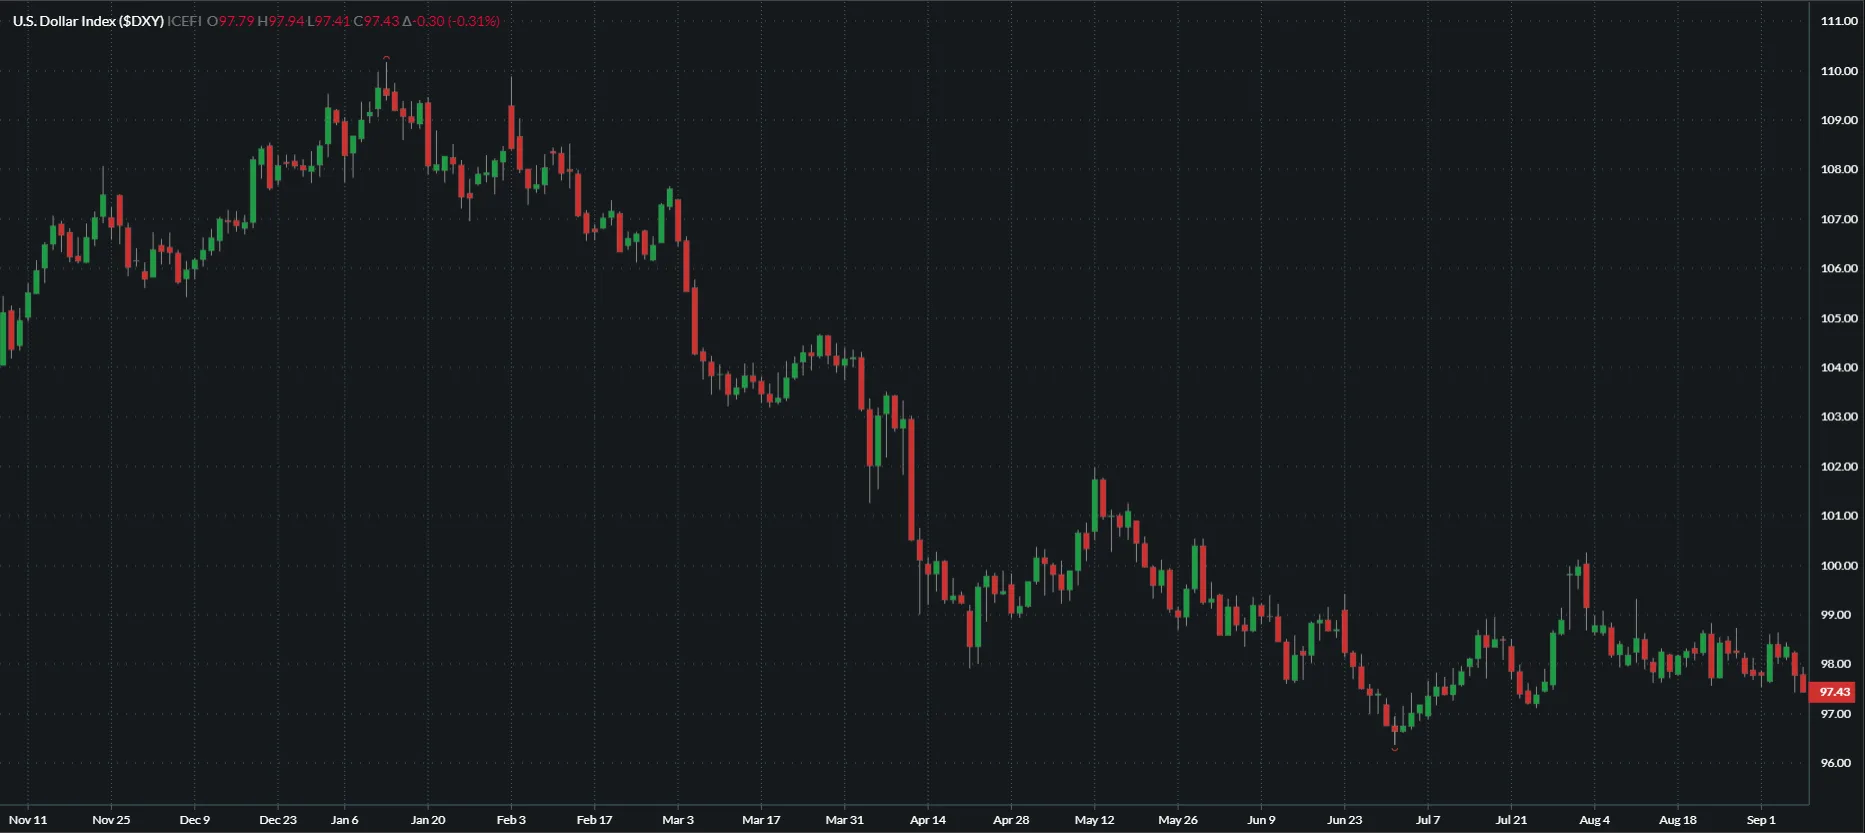The width and height of the screenshot is (1865, 833).
Task: Click the 110.00 price axis label
Action: pos(1838,71)
